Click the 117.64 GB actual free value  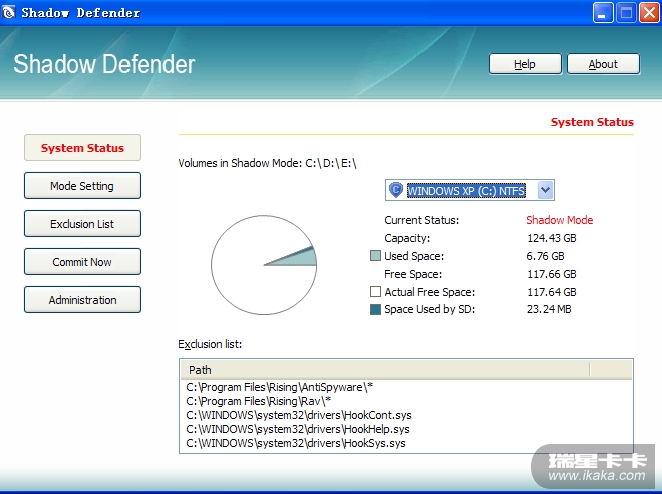click(x=551, y=292)
